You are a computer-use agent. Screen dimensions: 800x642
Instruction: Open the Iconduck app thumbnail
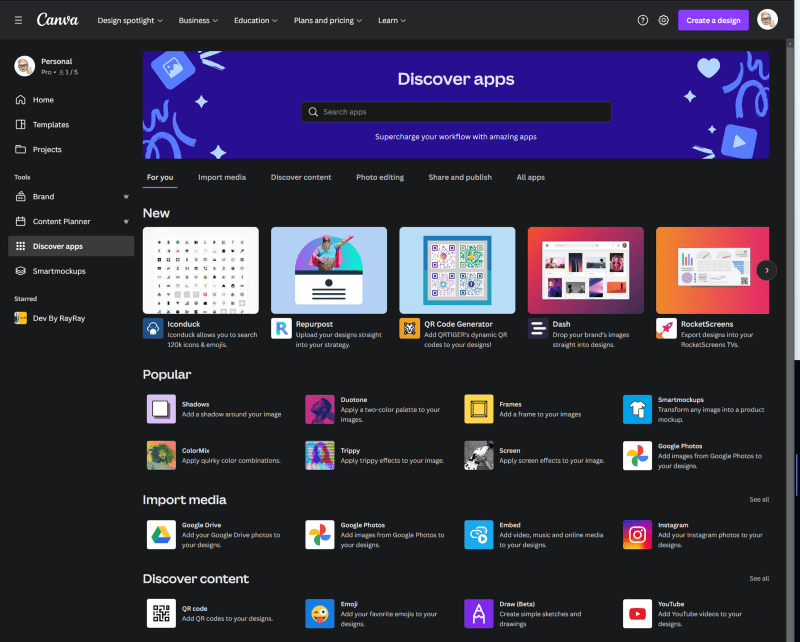[201, 270]
